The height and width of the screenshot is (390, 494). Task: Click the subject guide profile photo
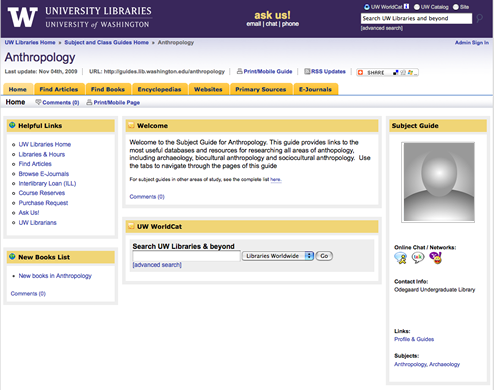tap(438, 182)
